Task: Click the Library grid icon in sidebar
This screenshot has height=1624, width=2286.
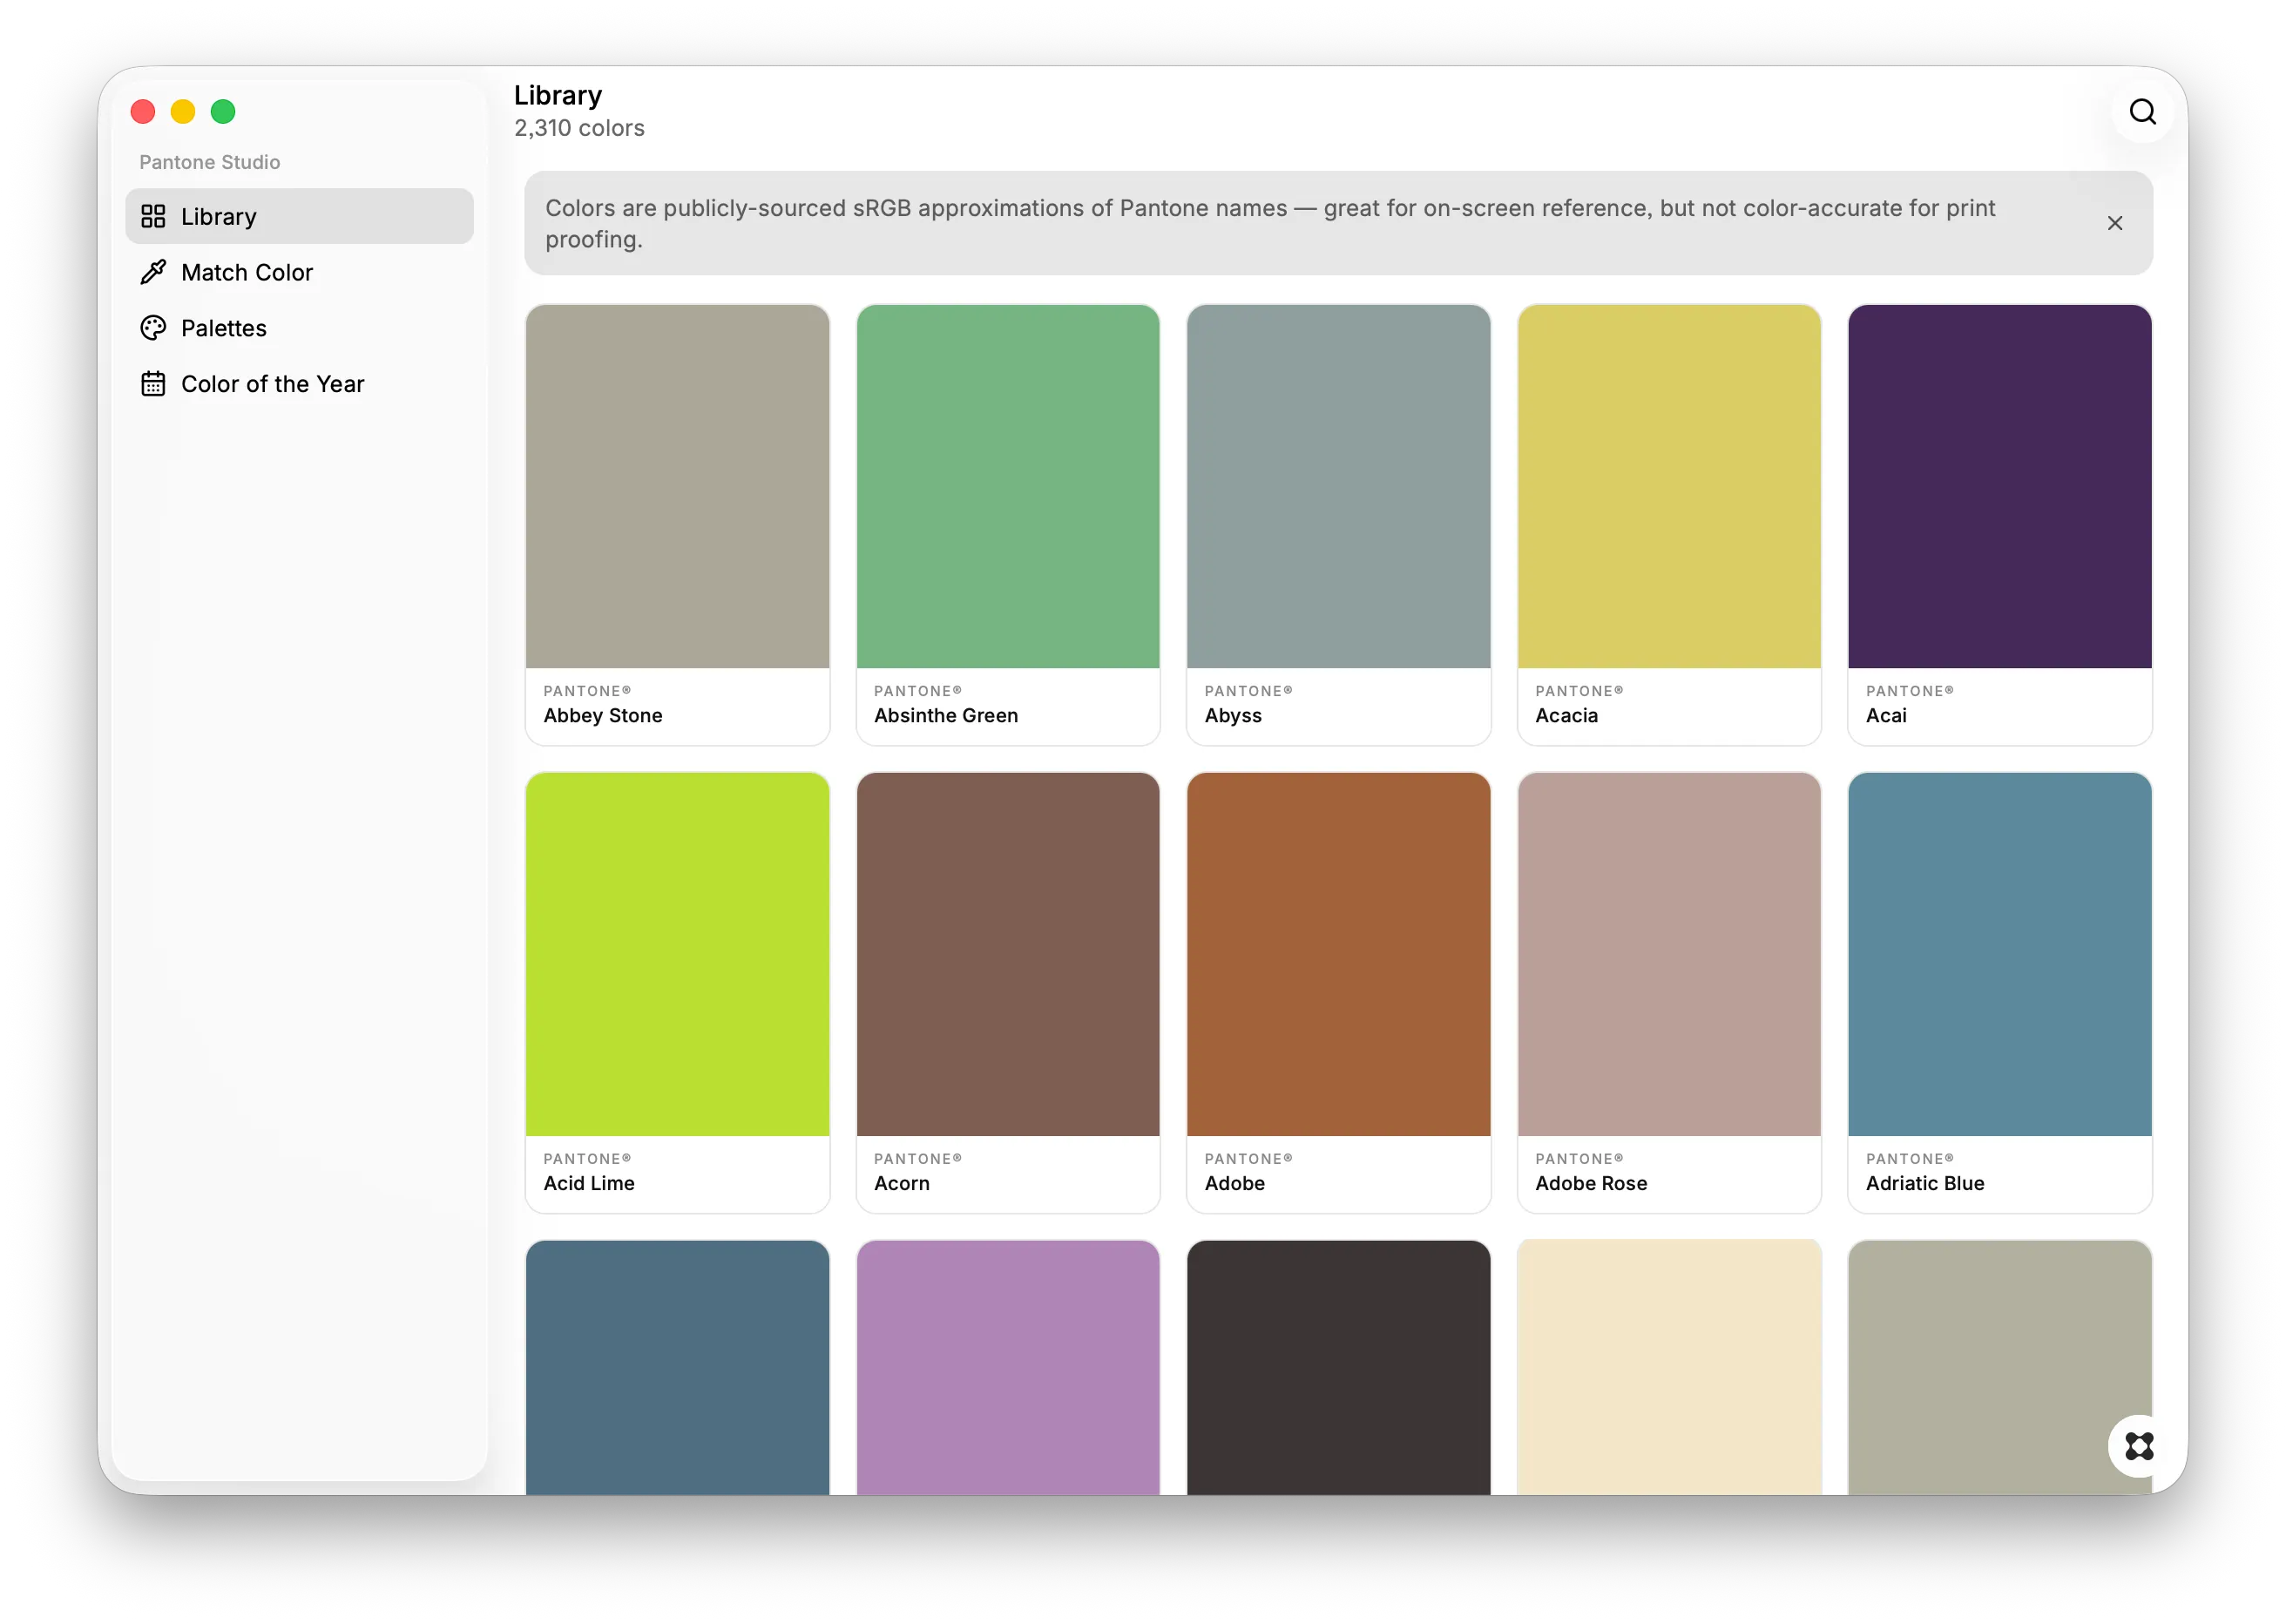Action: coord(153,216)
